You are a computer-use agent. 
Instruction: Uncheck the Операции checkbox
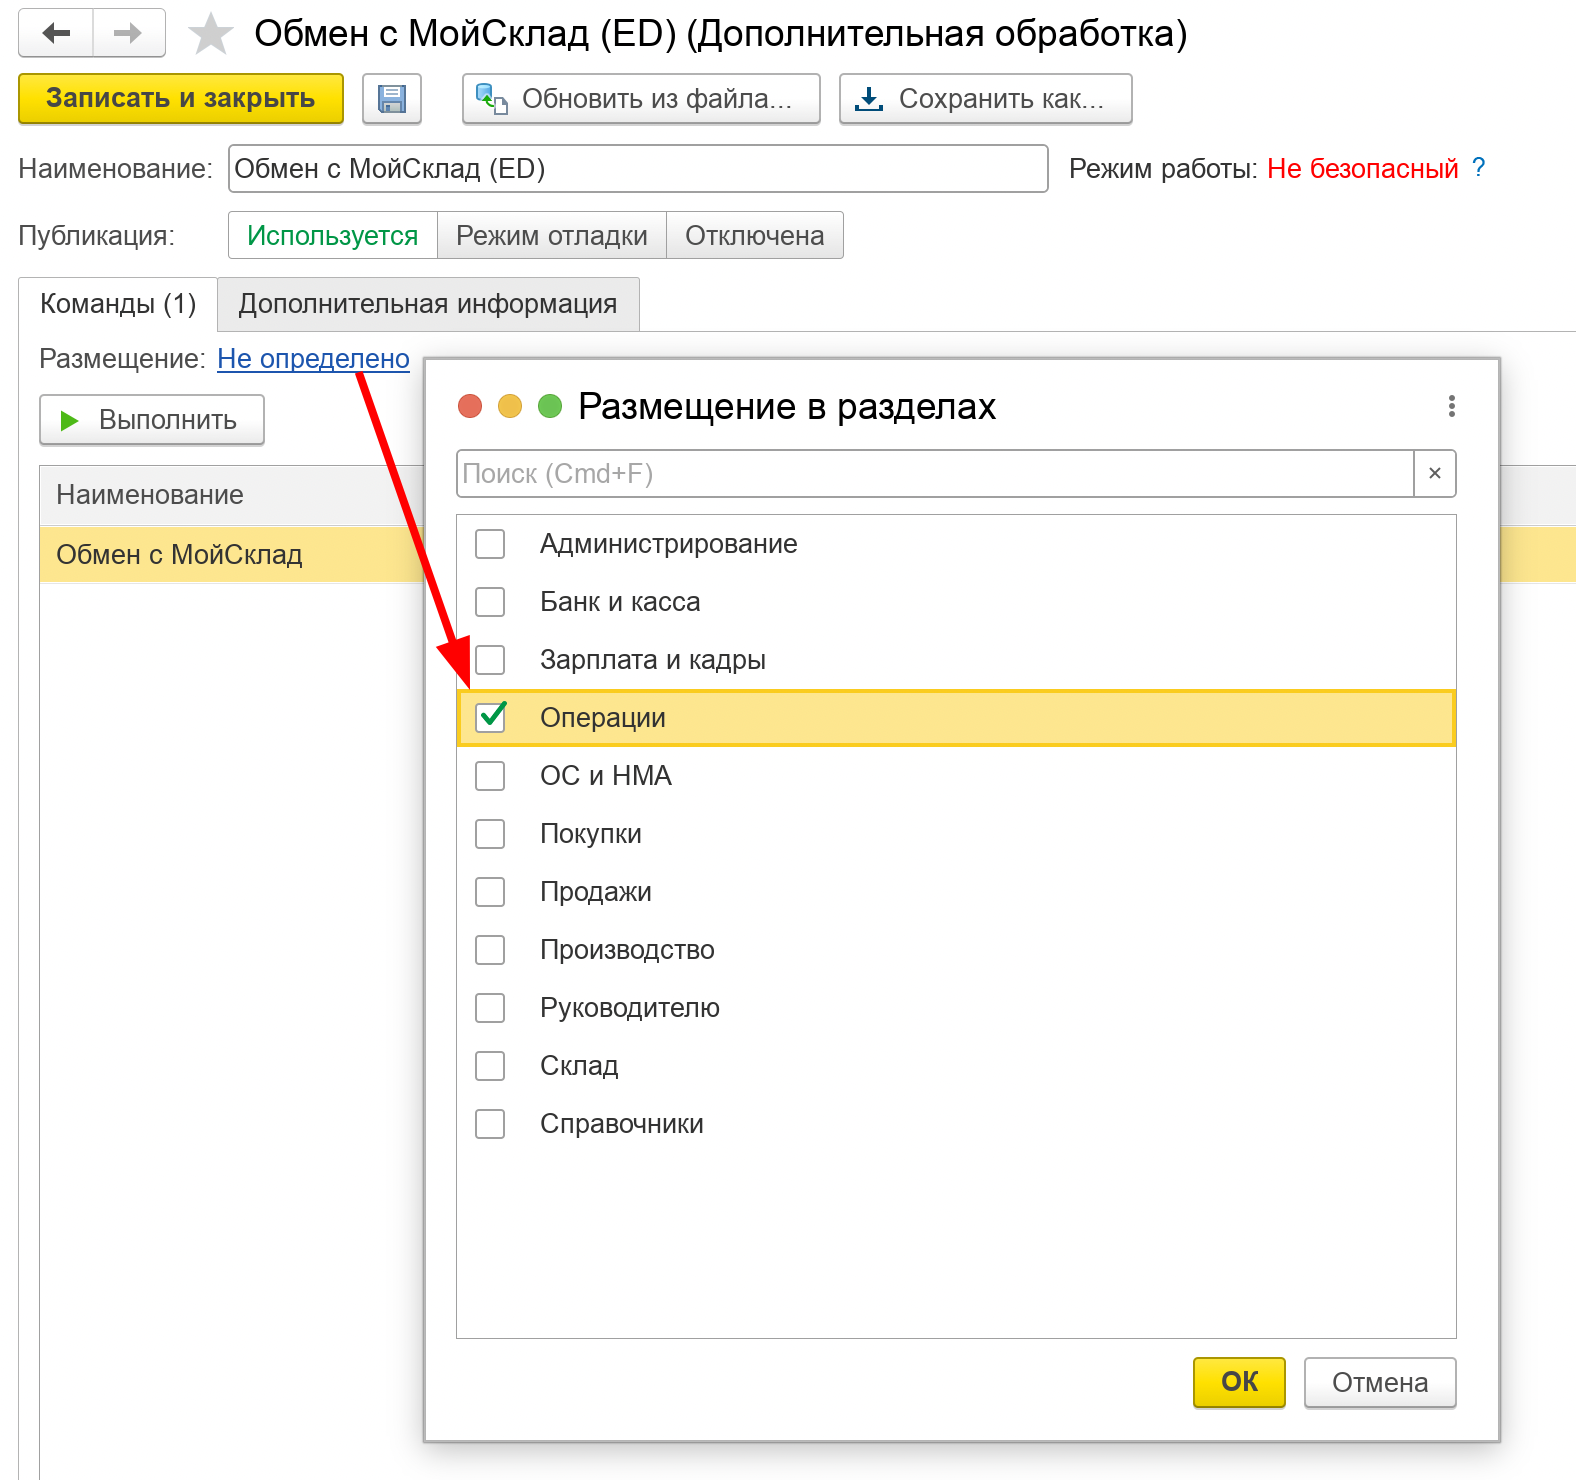[x=490, y=718]
